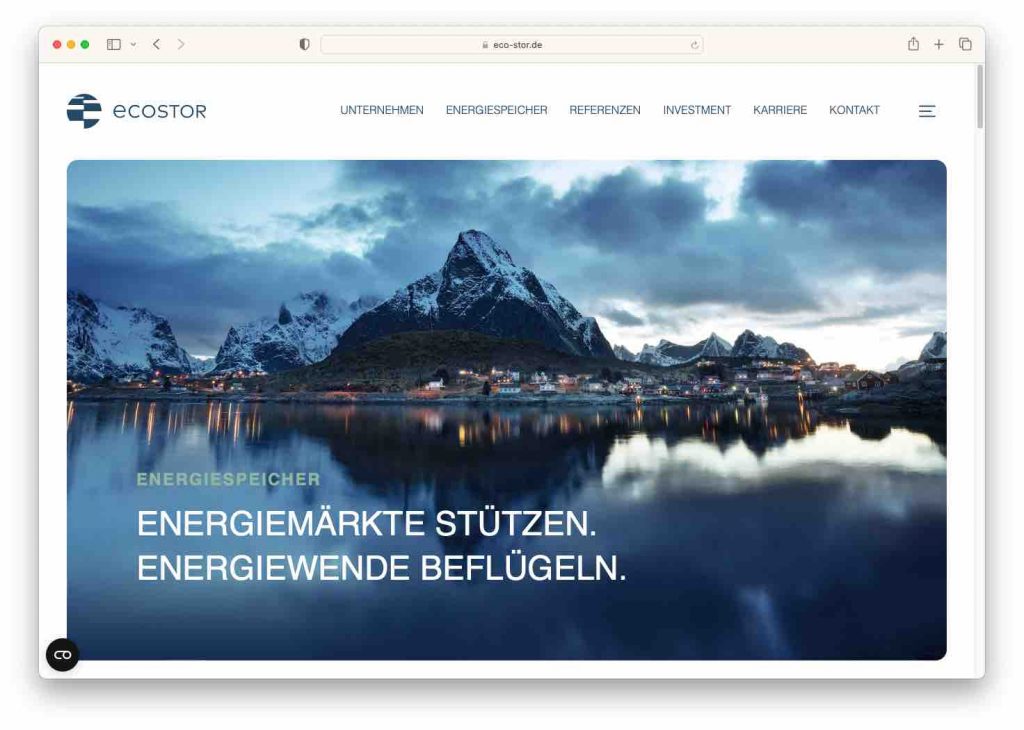
Task: Open the Share icon in toolbar
Action: 913,44
